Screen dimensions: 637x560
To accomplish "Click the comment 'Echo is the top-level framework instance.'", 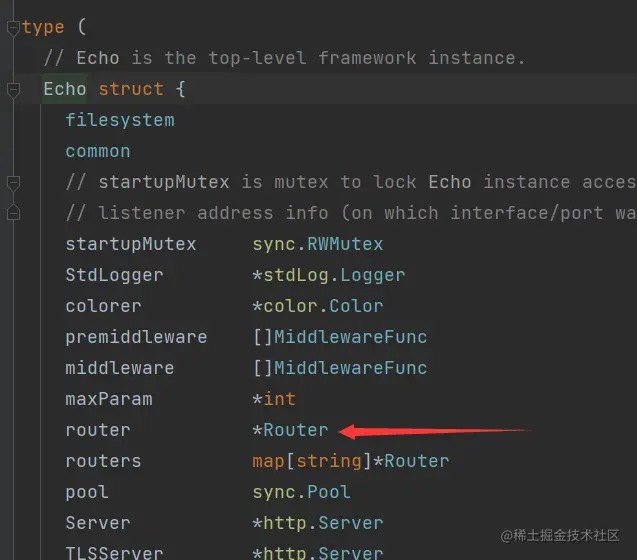I will tap(284, 58).
